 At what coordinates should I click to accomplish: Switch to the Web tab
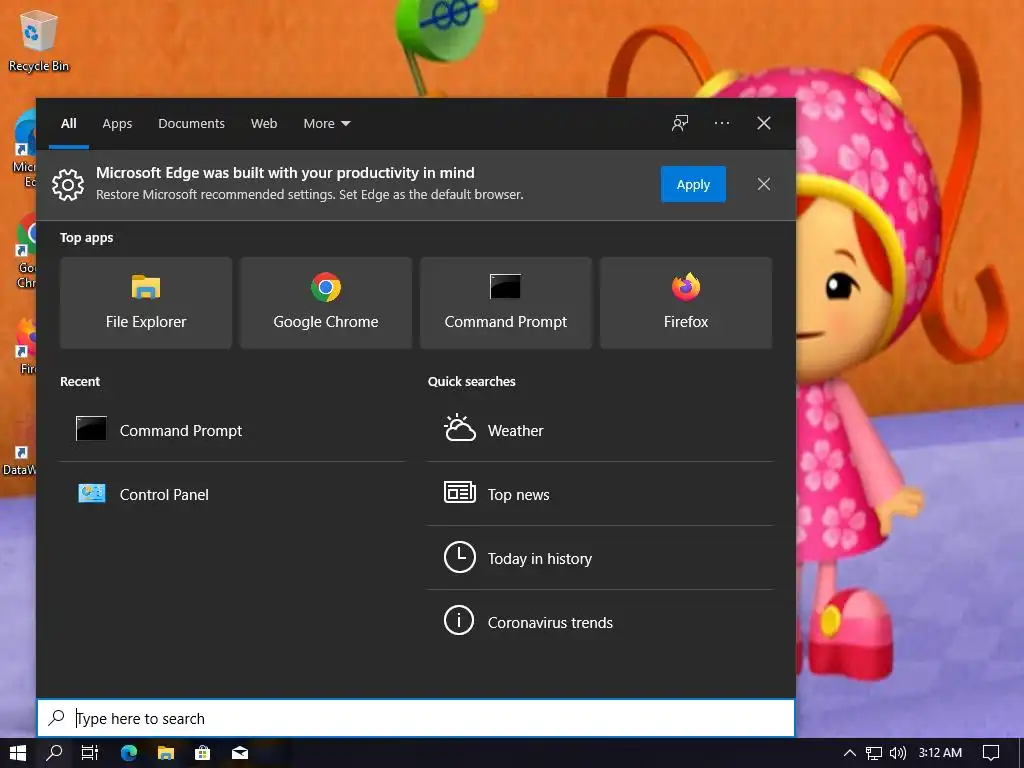point(264,123)
